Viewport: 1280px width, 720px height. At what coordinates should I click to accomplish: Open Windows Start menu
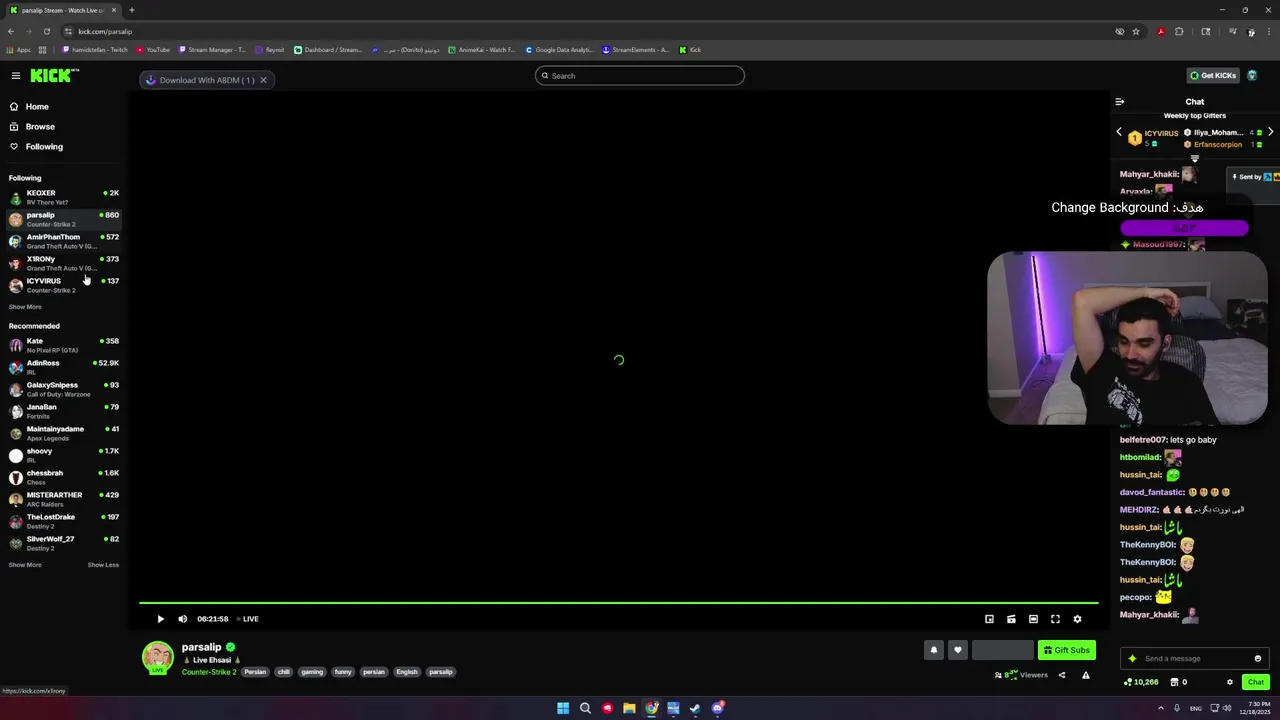point(563,708)
